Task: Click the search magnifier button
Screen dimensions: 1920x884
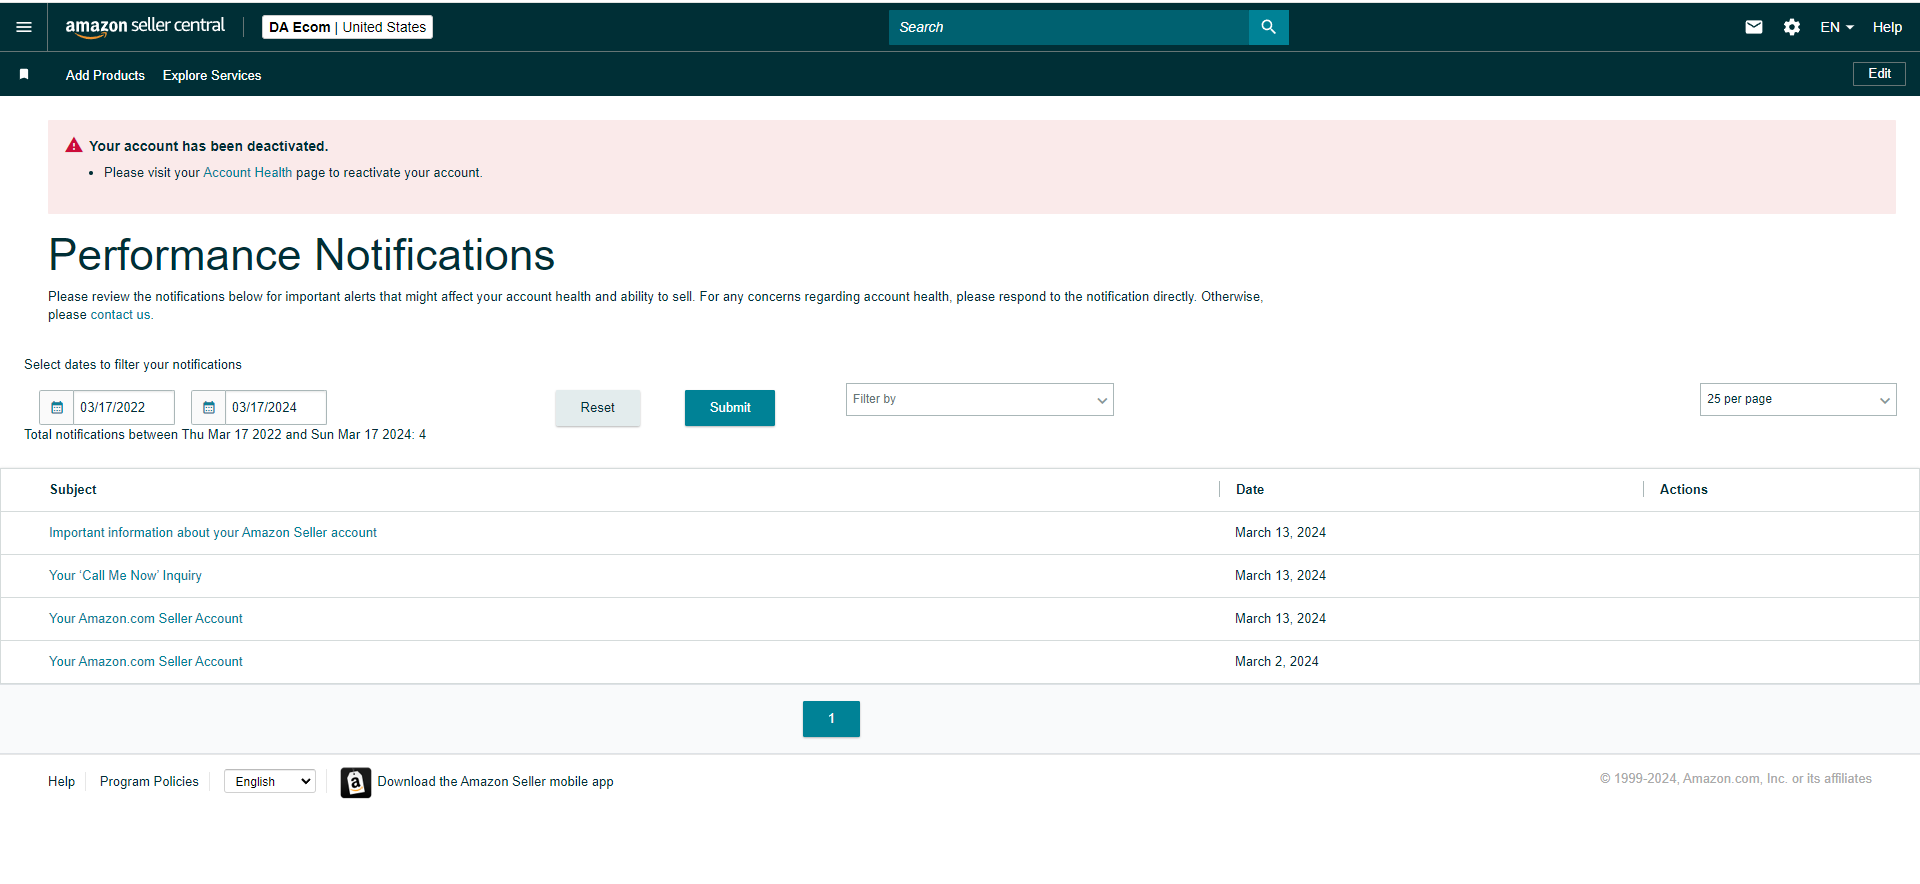Action: [1268, 27]
